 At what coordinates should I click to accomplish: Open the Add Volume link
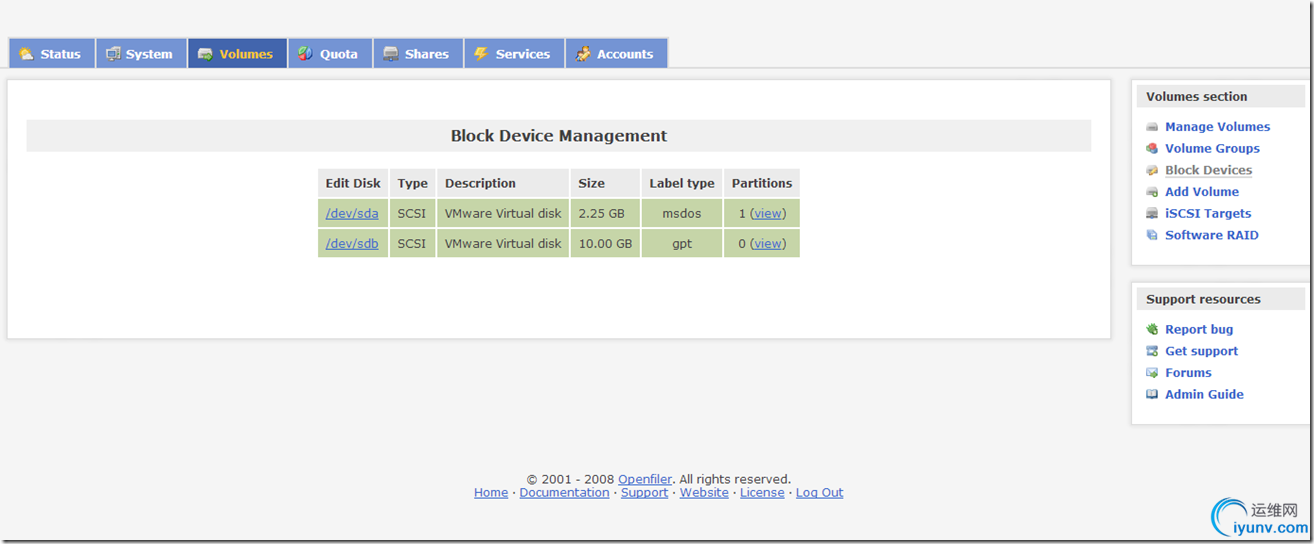click(x=1202, y=192)
